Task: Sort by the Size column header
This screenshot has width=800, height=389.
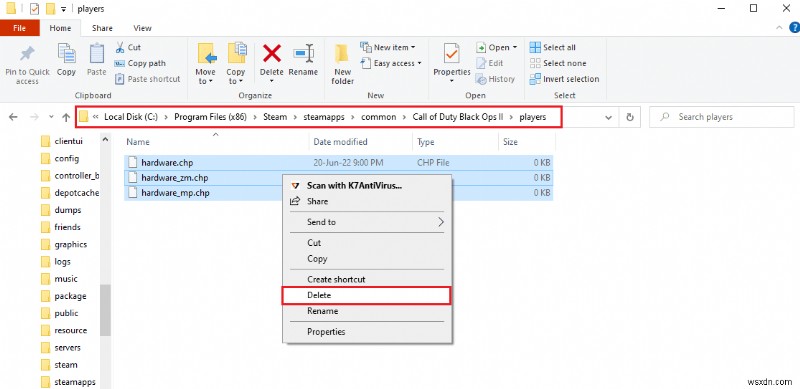Action: [x=510, y=142]
